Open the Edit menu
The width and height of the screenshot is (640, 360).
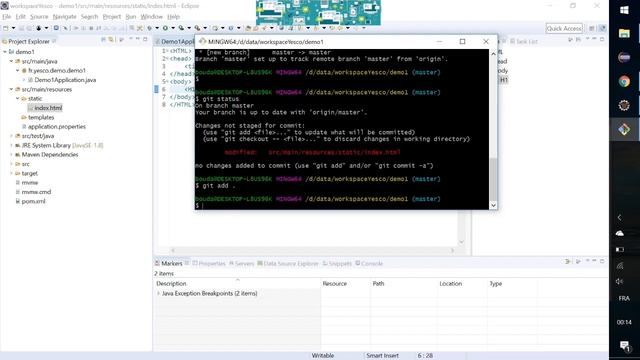coord(20,17)
